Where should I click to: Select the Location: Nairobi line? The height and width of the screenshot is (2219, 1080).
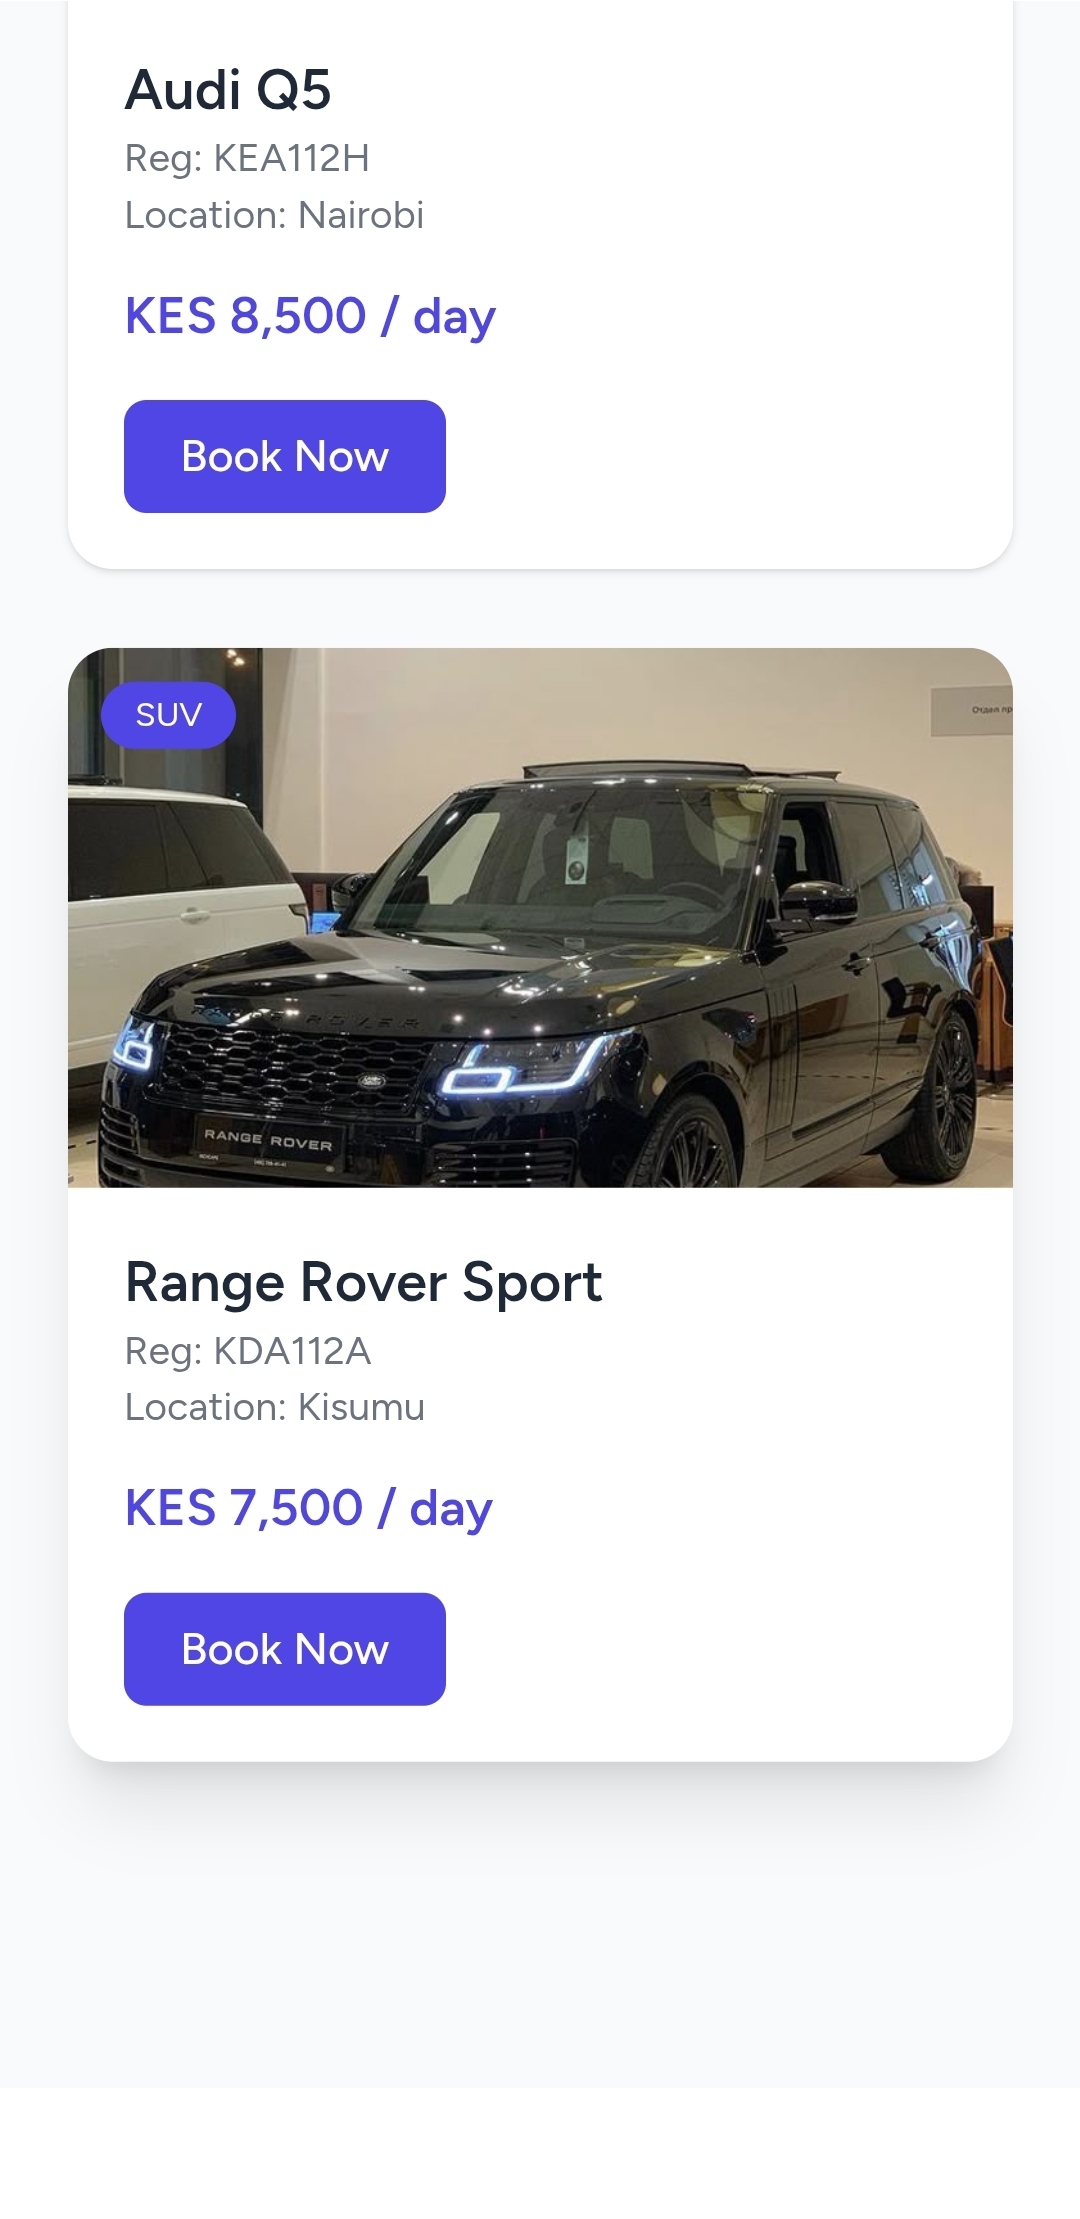click(x=274, y=215)
